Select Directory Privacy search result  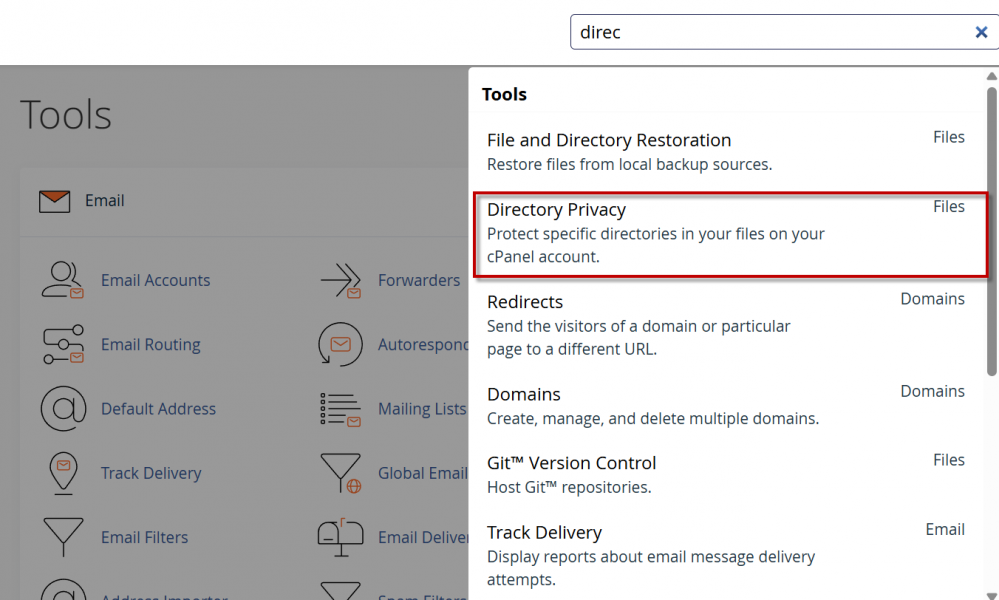point(556,210)
